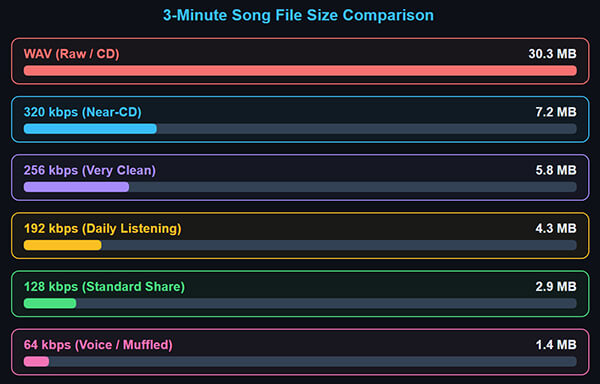Click the blue 320 kbps bar fill

90,129
